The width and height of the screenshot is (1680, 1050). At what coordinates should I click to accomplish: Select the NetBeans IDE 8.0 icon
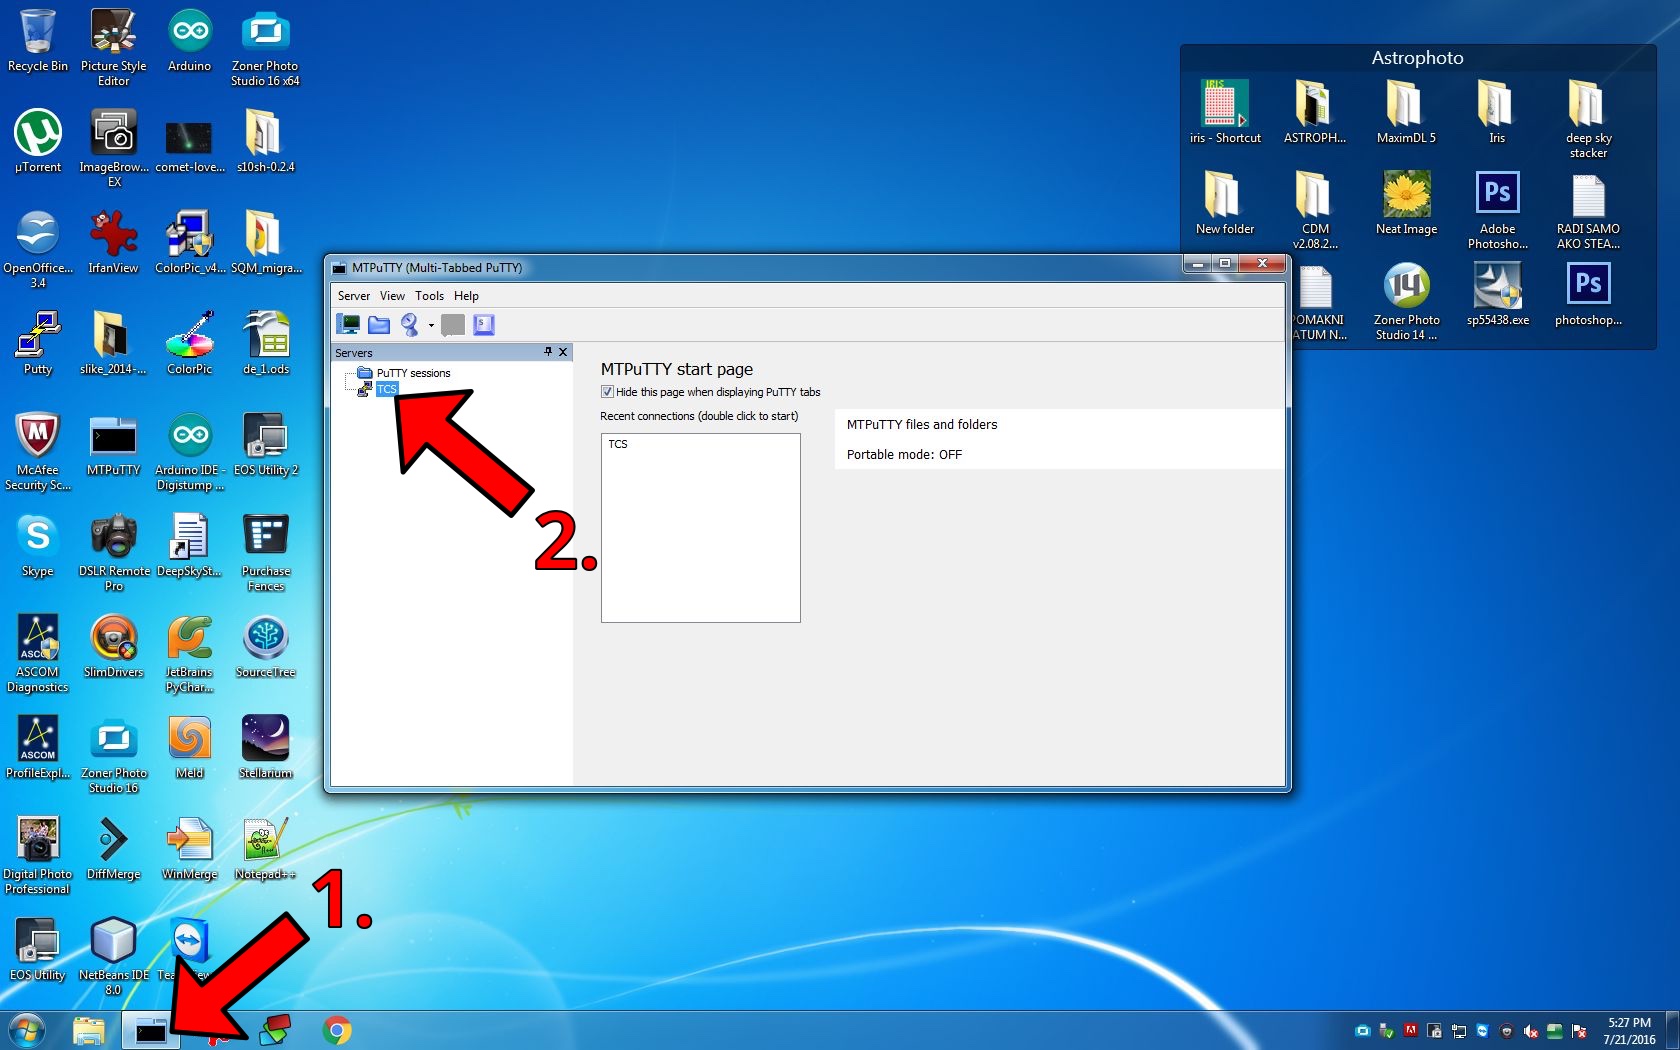click(113, 957)
